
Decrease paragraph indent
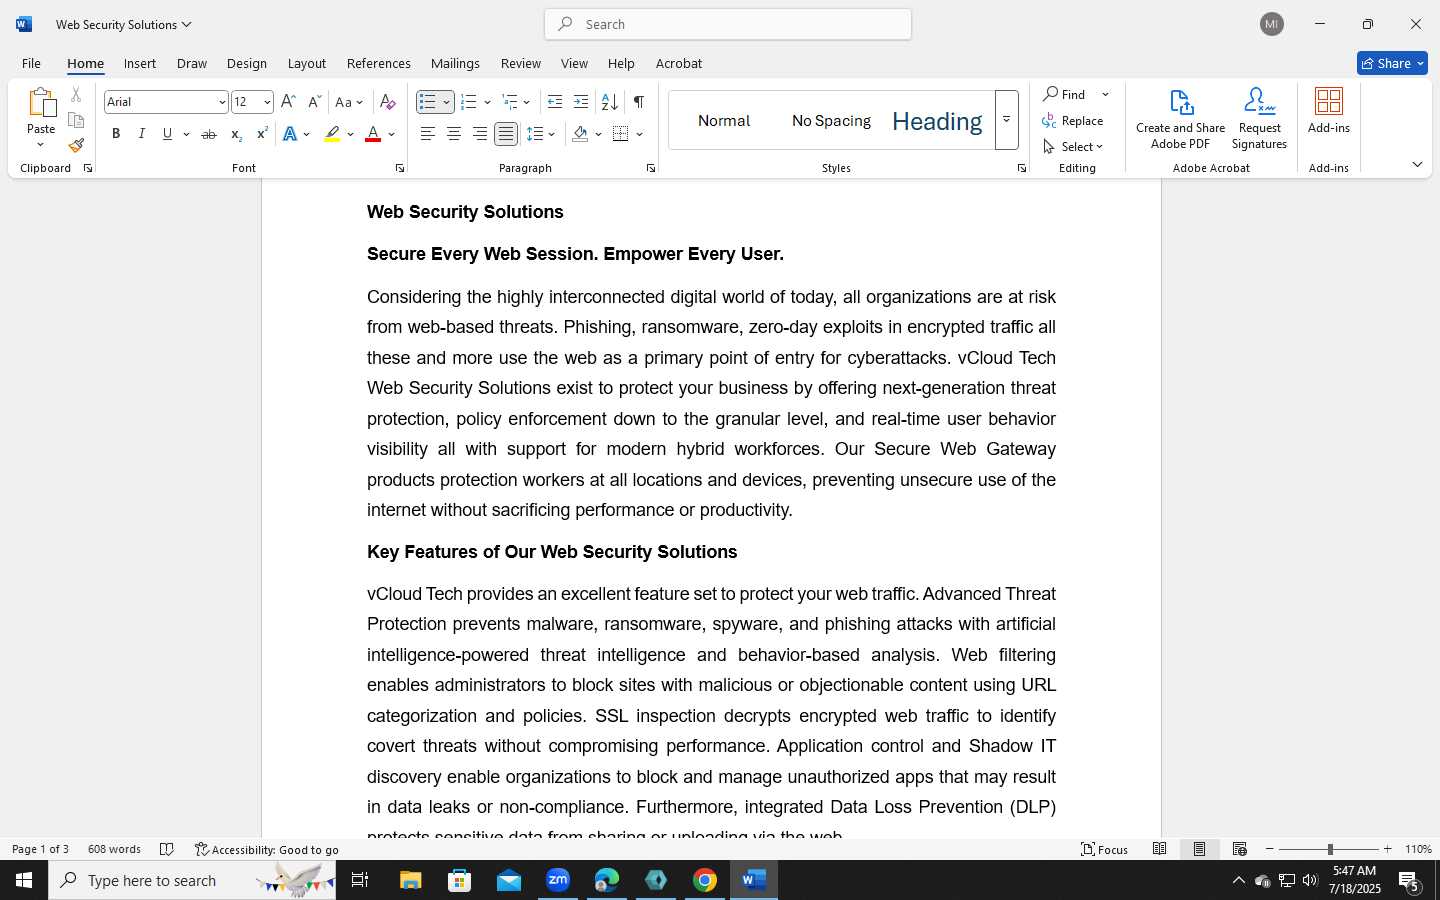(555, 102)
